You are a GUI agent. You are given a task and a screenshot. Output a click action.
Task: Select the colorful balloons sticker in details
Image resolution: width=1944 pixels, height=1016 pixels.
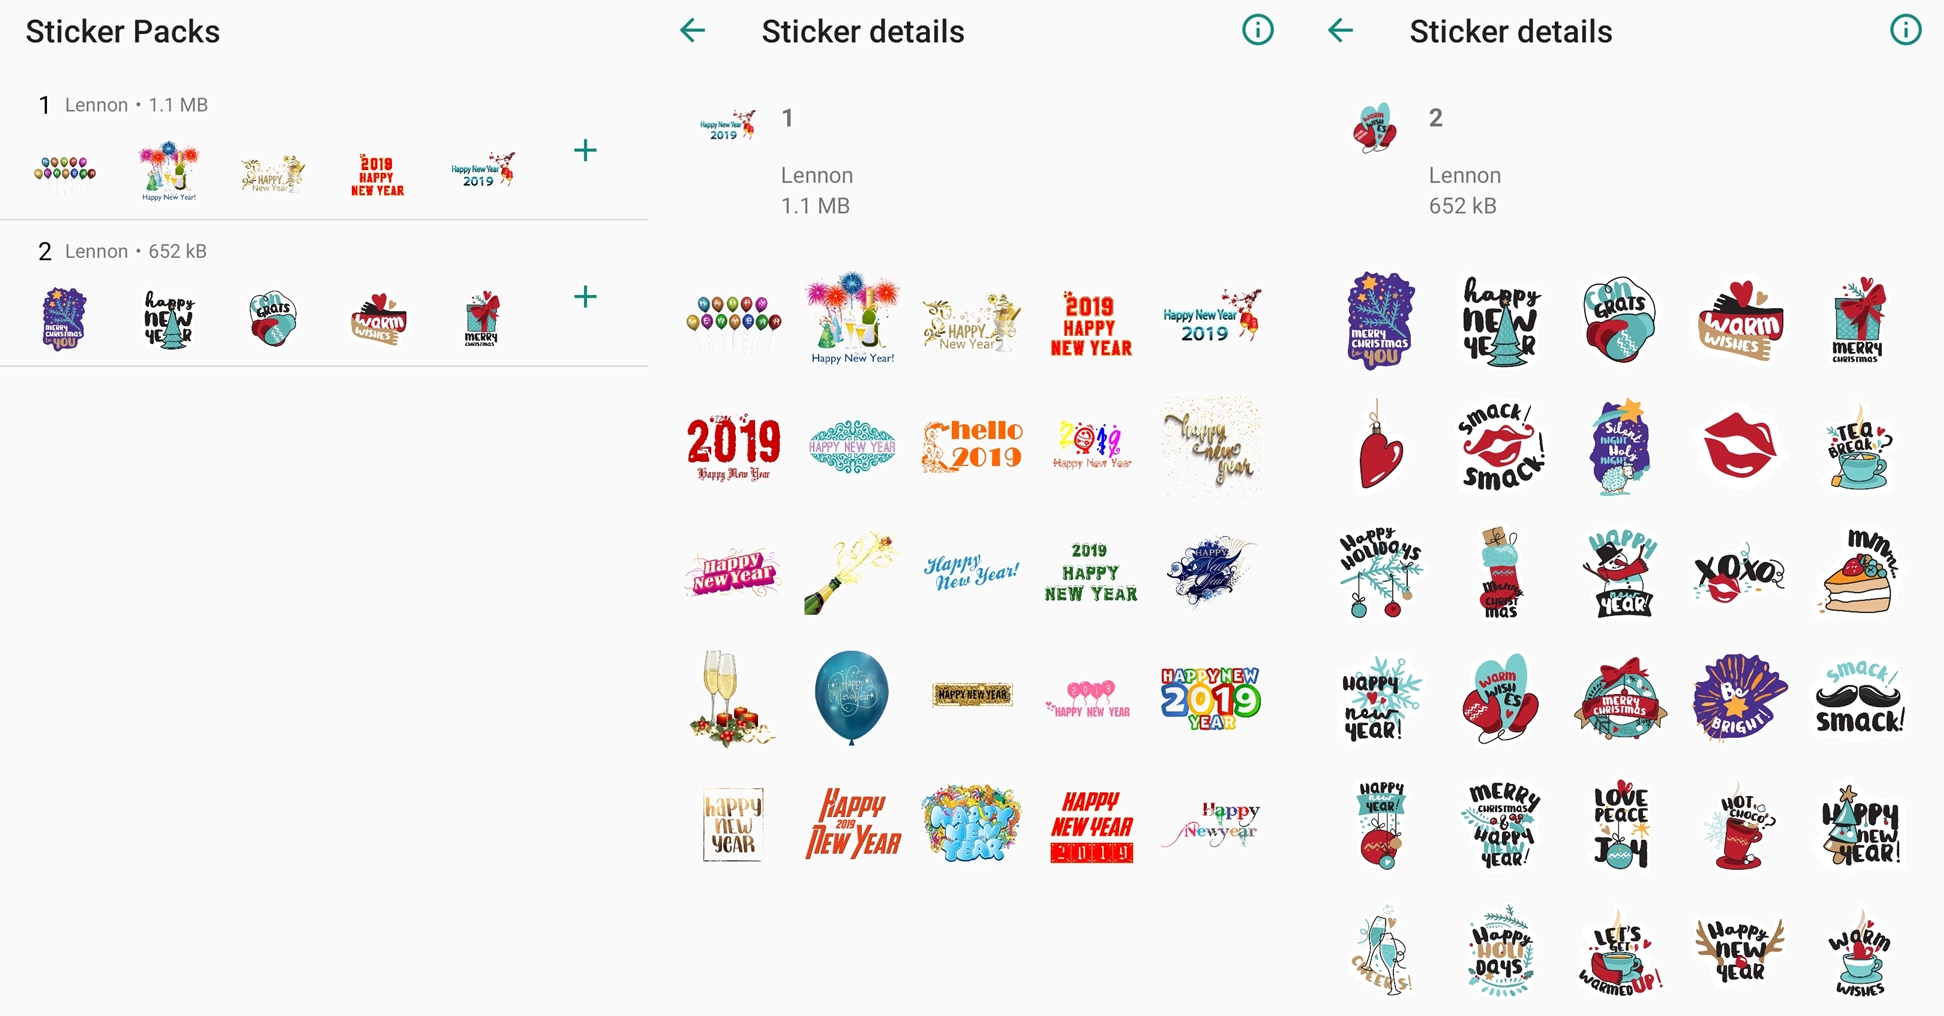click(733, 321)
